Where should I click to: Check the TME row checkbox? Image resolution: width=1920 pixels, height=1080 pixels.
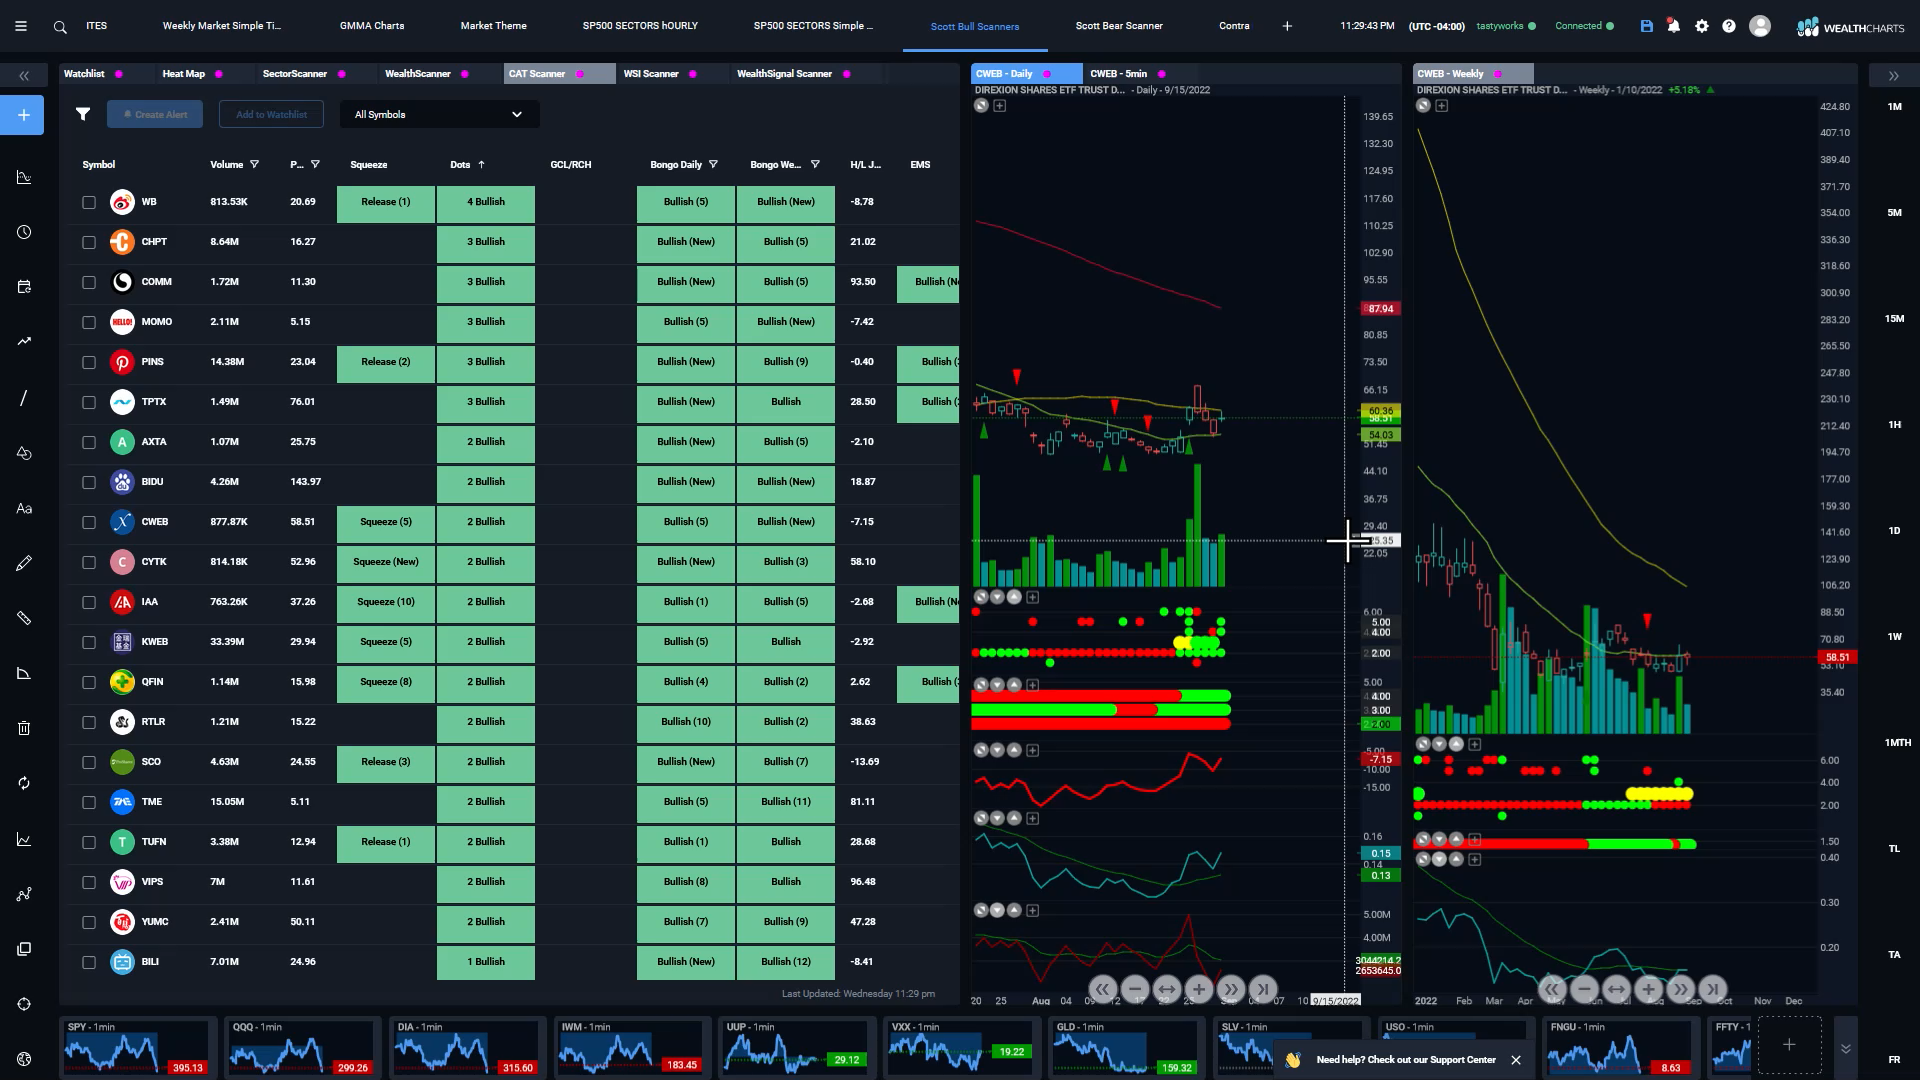[89, 802]
